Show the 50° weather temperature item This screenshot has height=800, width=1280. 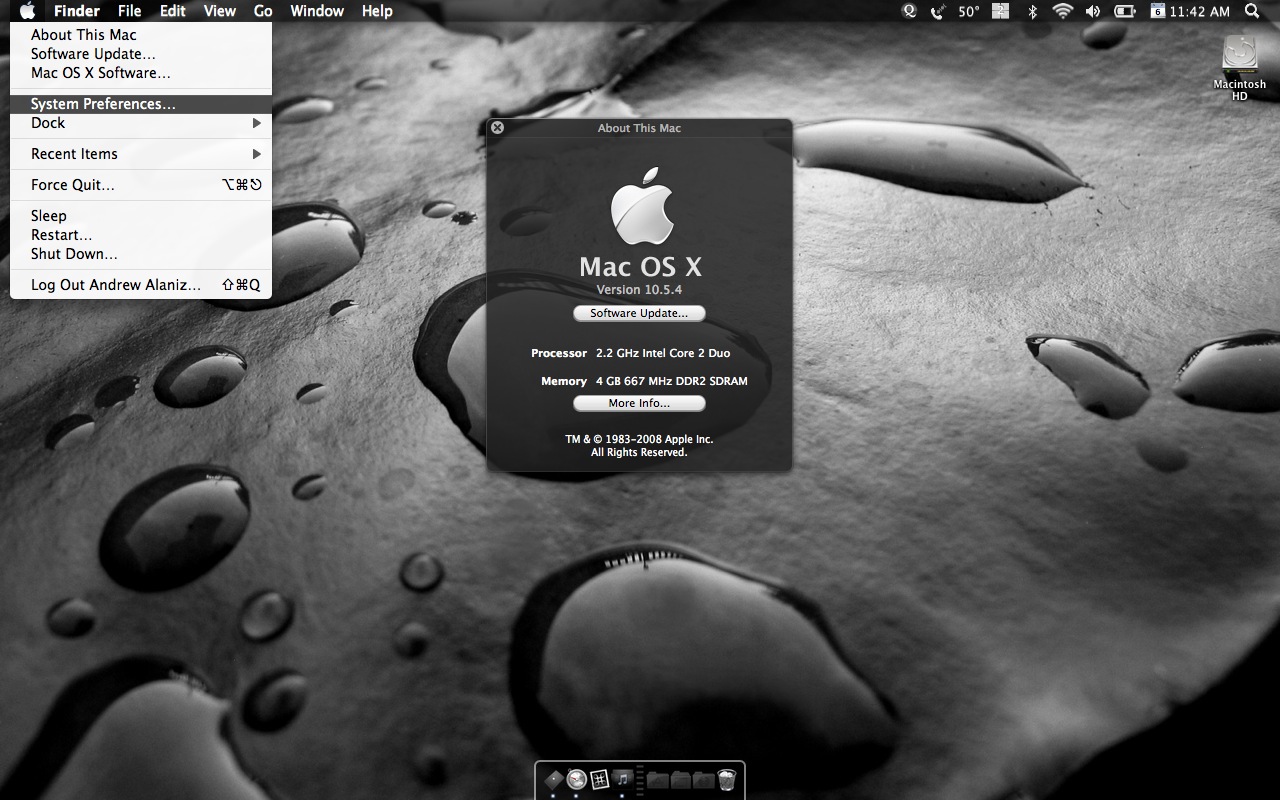(x=969, y=11)
